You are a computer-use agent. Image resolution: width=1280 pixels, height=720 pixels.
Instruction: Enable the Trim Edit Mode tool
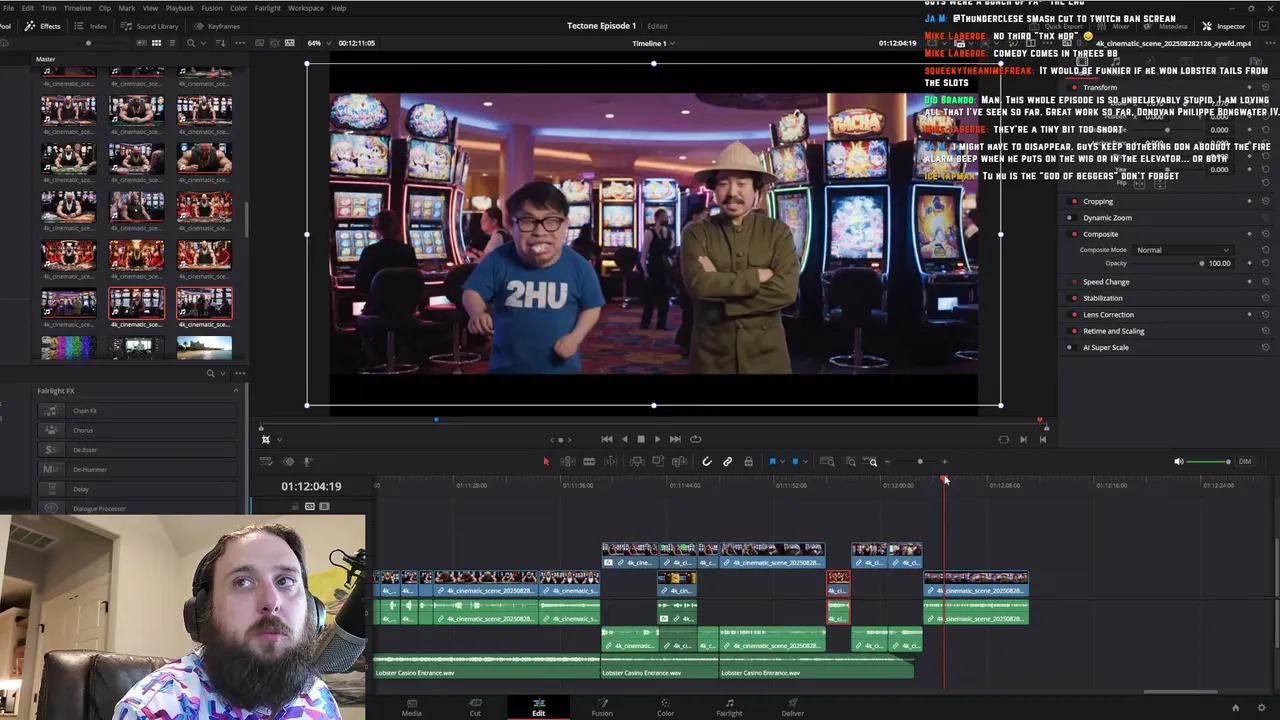coord(568,461)
